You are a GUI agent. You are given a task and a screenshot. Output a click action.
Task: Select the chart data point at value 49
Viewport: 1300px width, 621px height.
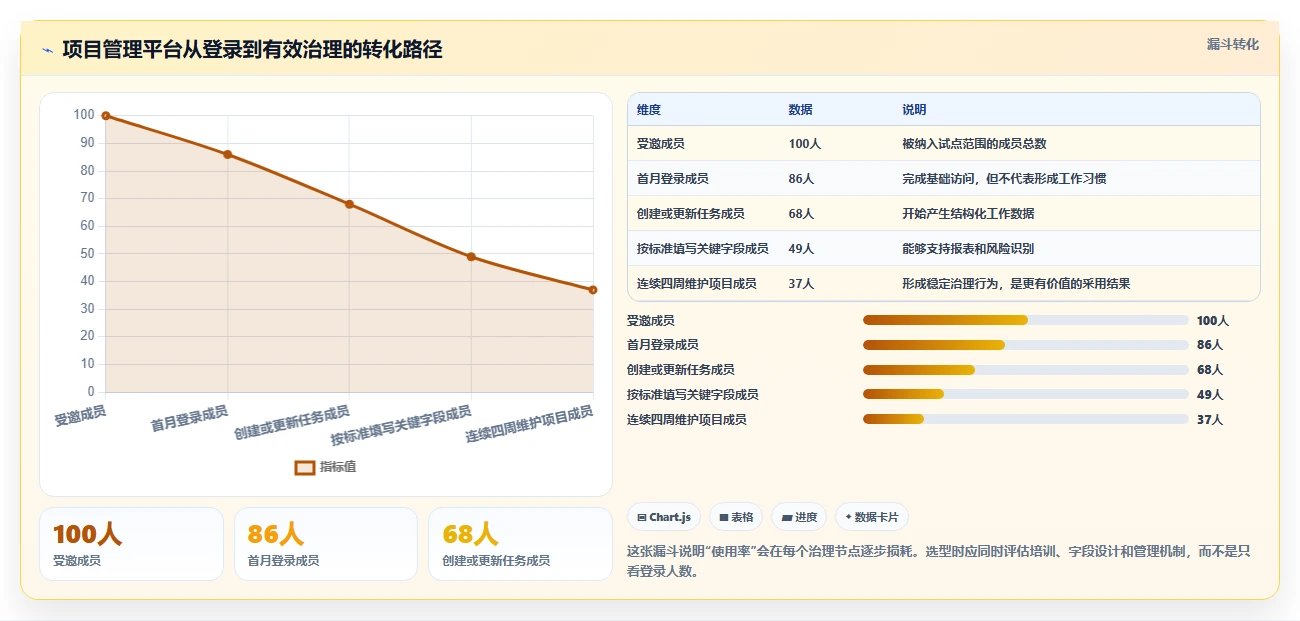point(471,257)
